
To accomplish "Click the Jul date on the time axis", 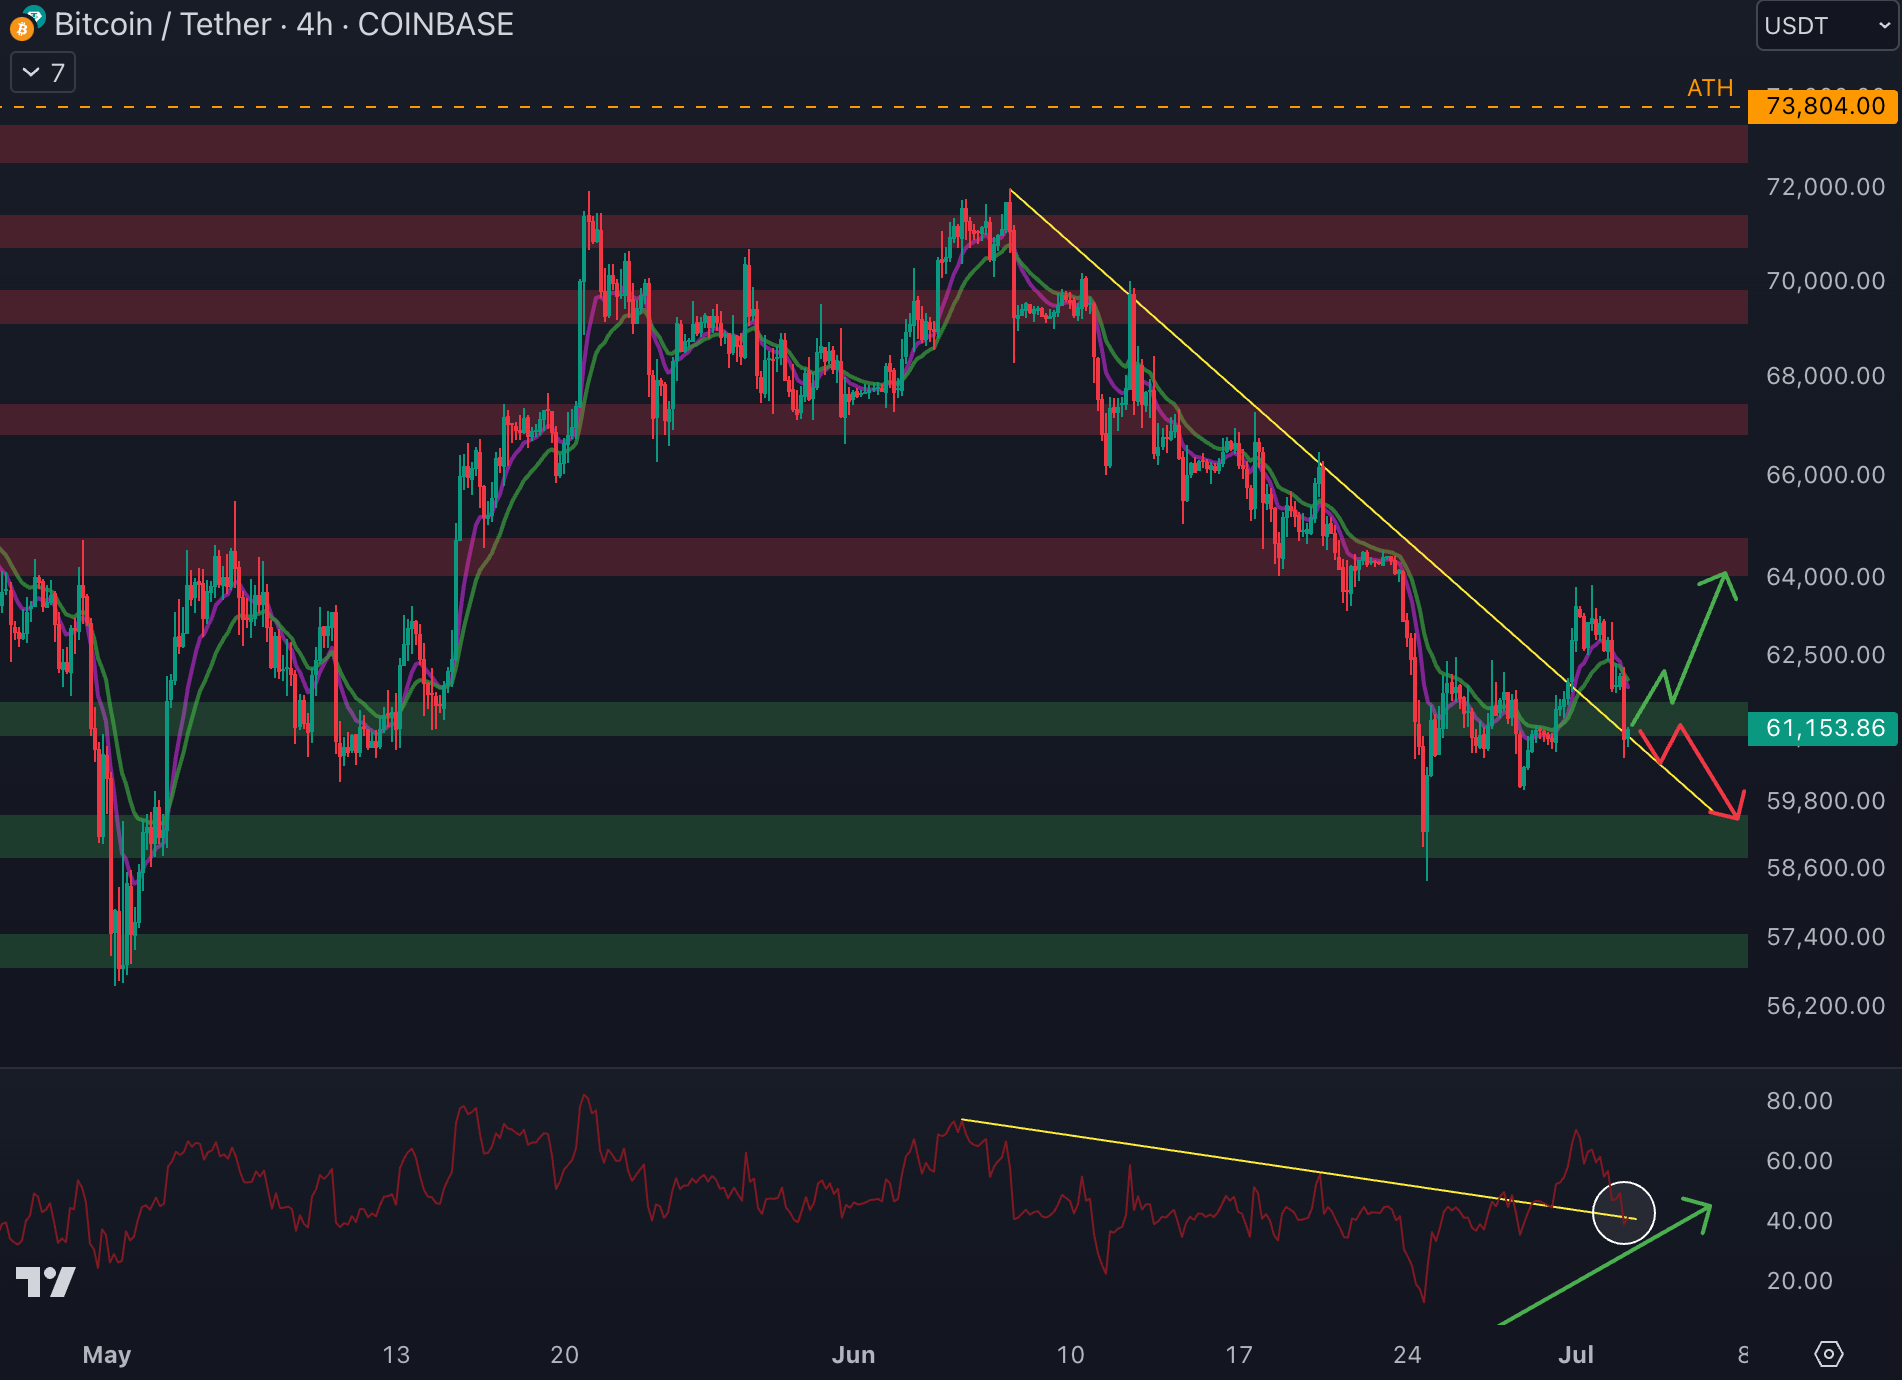I will pyautogui.click(x=1575, y=1355).
